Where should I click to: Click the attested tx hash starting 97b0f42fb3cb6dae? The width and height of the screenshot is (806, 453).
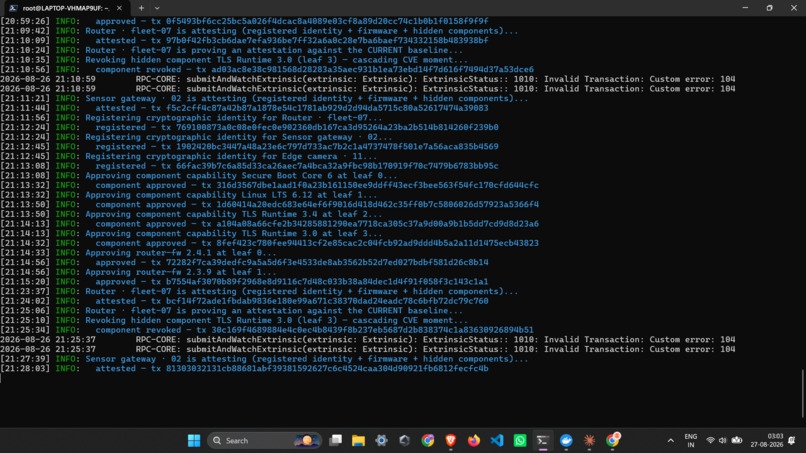[327, 40]
